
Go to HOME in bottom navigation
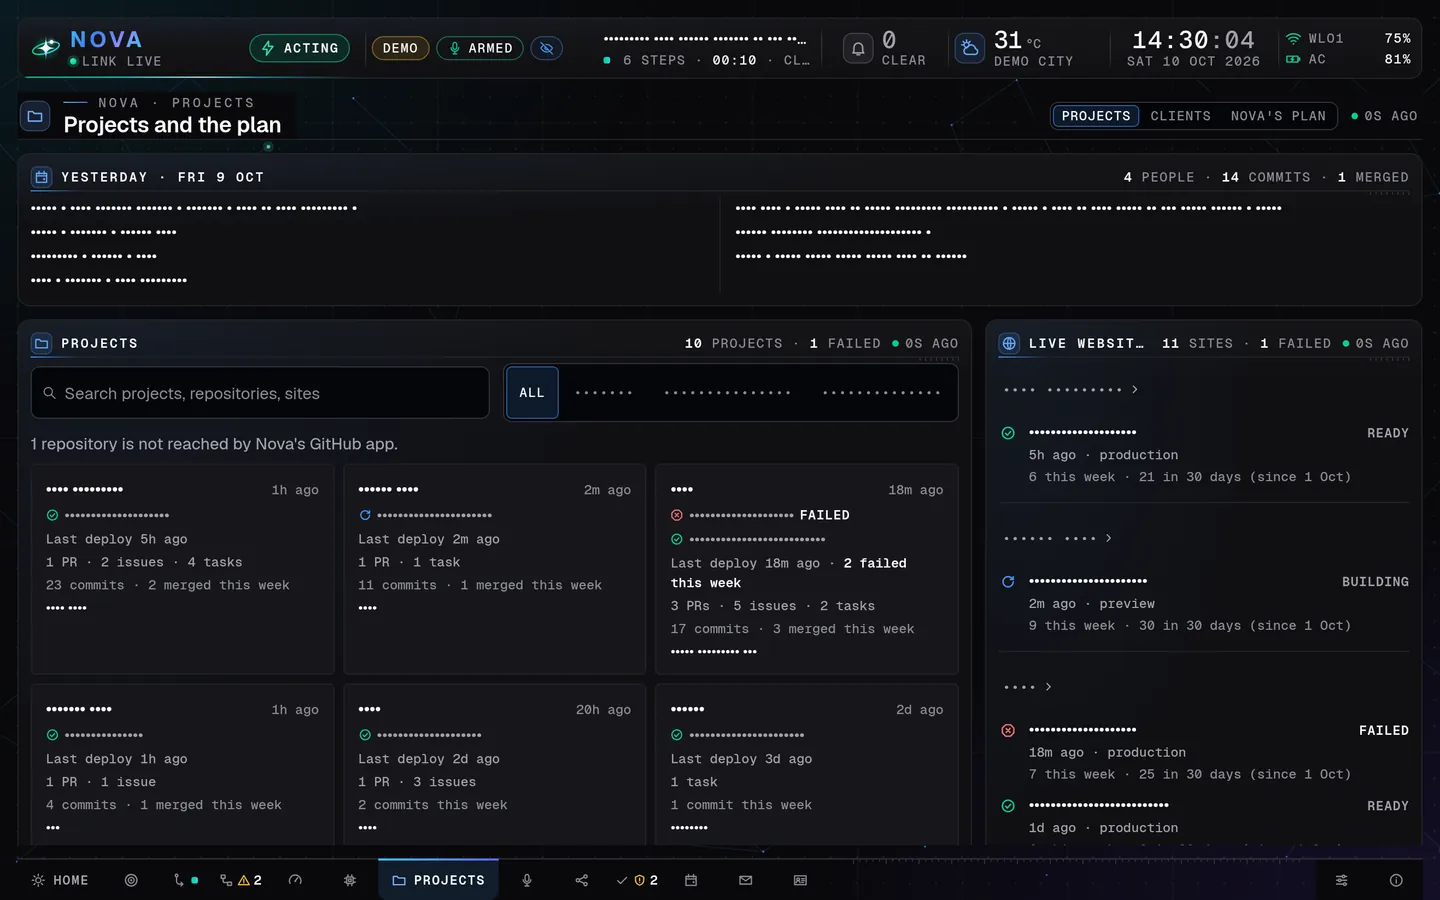pyautogui.click(x=61, y=880)
